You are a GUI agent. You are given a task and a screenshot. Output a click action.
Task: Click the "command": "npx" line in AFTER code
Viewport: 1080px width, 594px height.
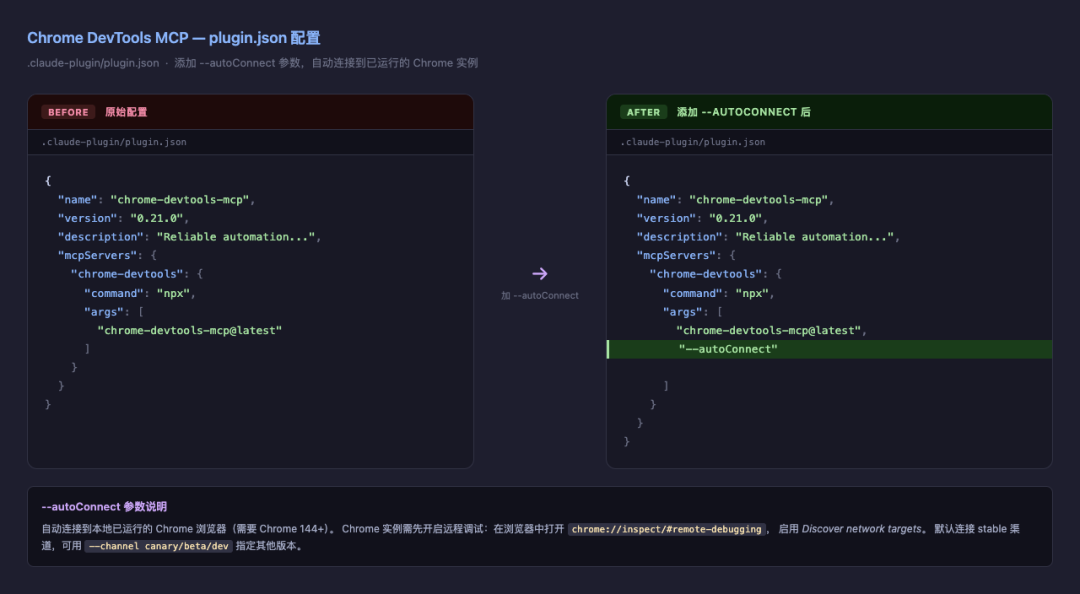pos(719,294)
